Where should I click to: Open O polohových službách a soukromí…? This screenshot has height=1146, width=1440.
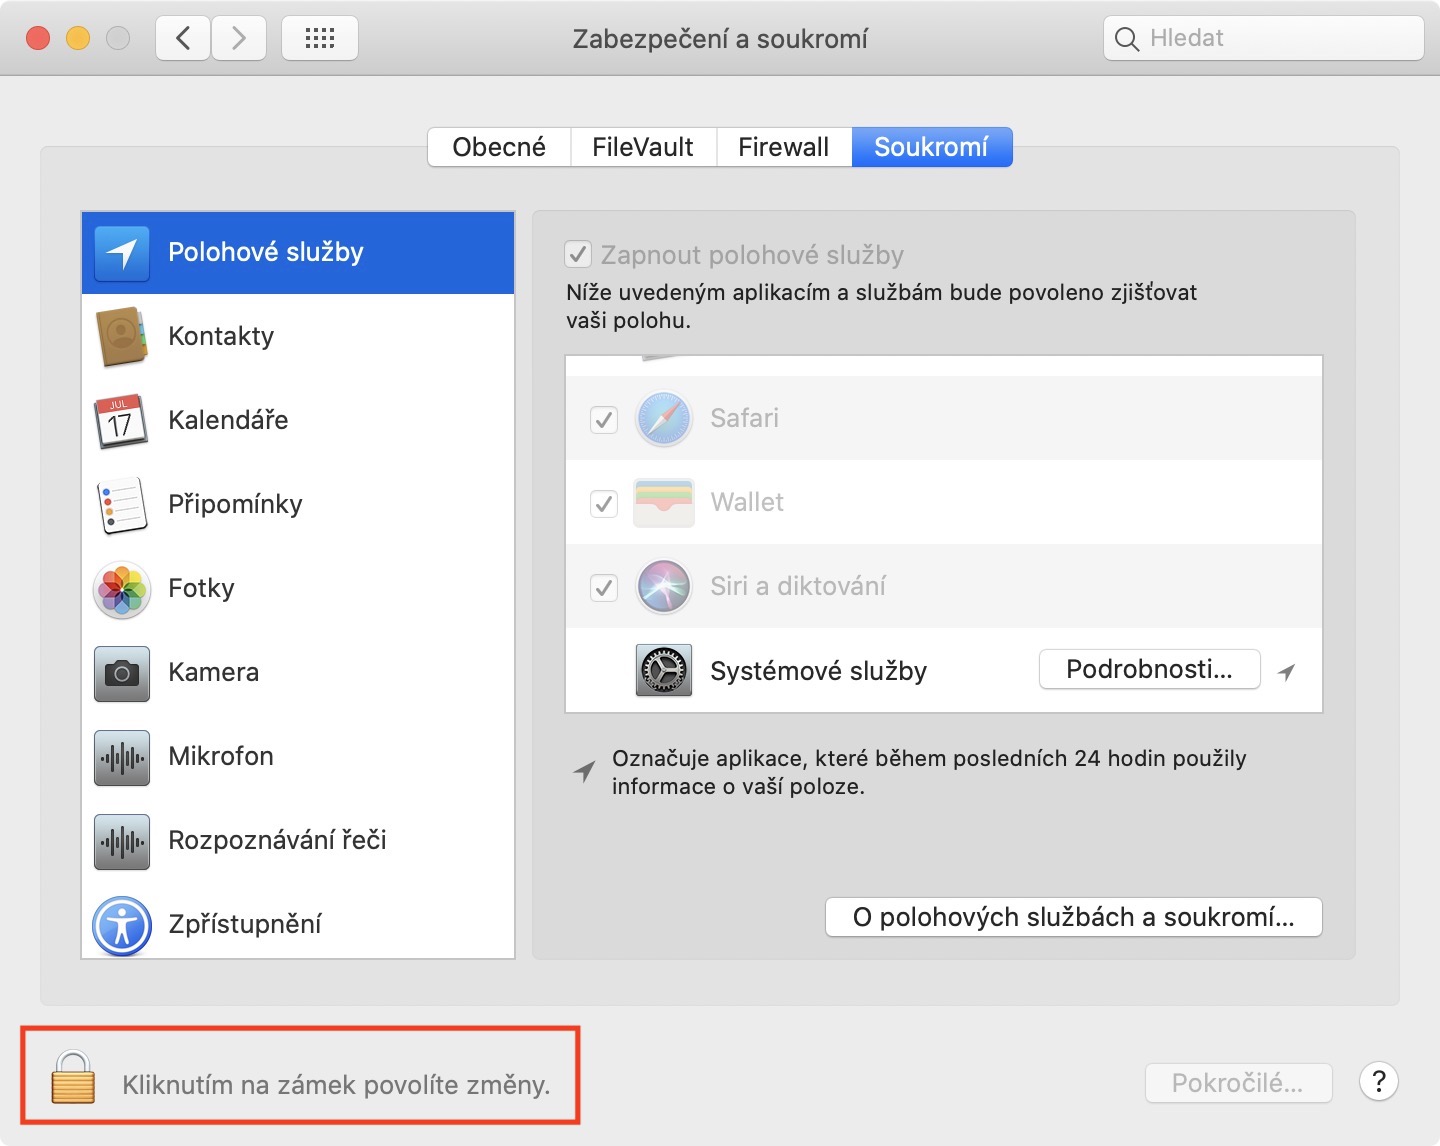(x=1073, y=917)
